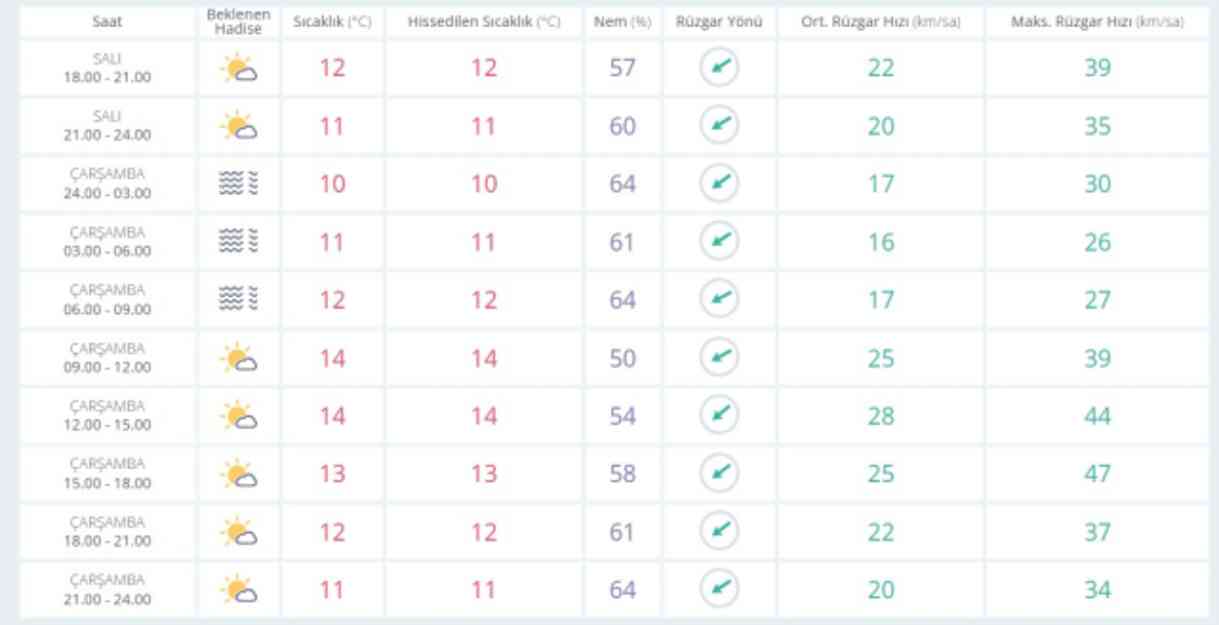Click fog icon for Çarşamba 03.00 - 06.00
This screenshot has height=625, width=1219.
tap(239, 242)
